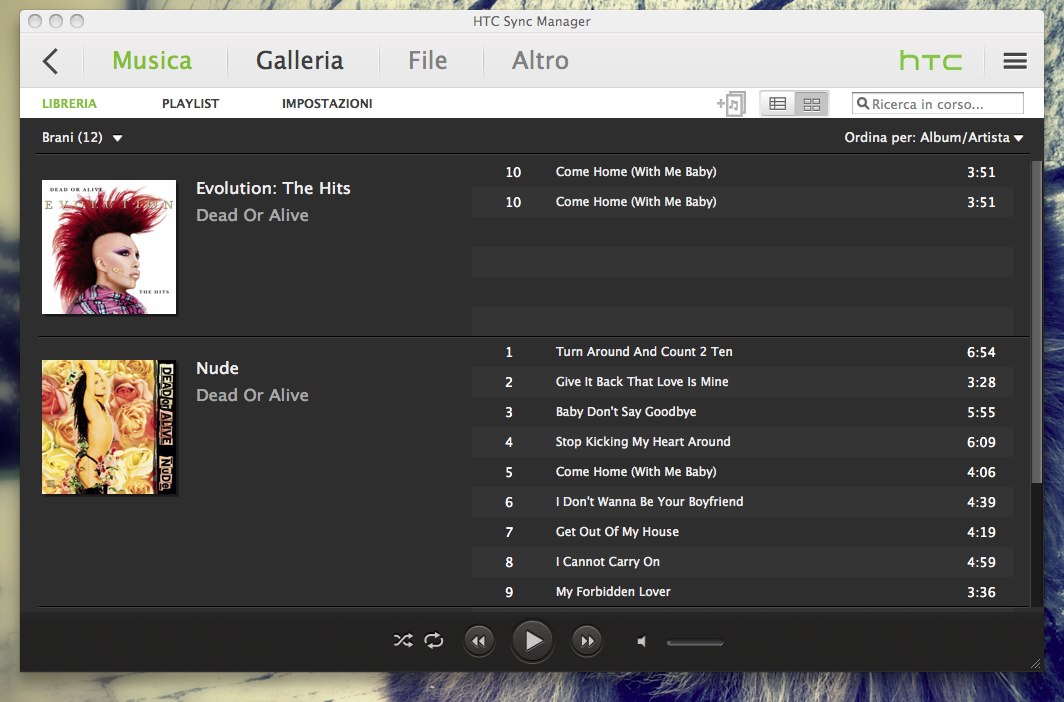1064x702 pixels.
Task: Click the search magnifier icon
Action: 862,103
